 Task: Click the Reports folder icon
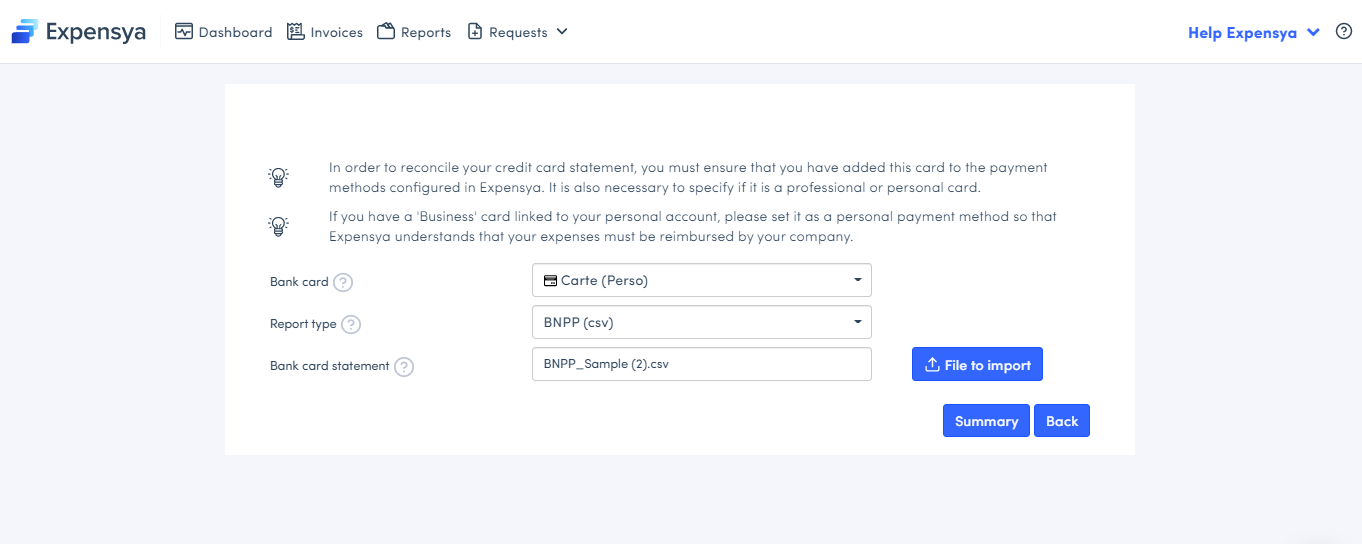(x=386, y=32)
